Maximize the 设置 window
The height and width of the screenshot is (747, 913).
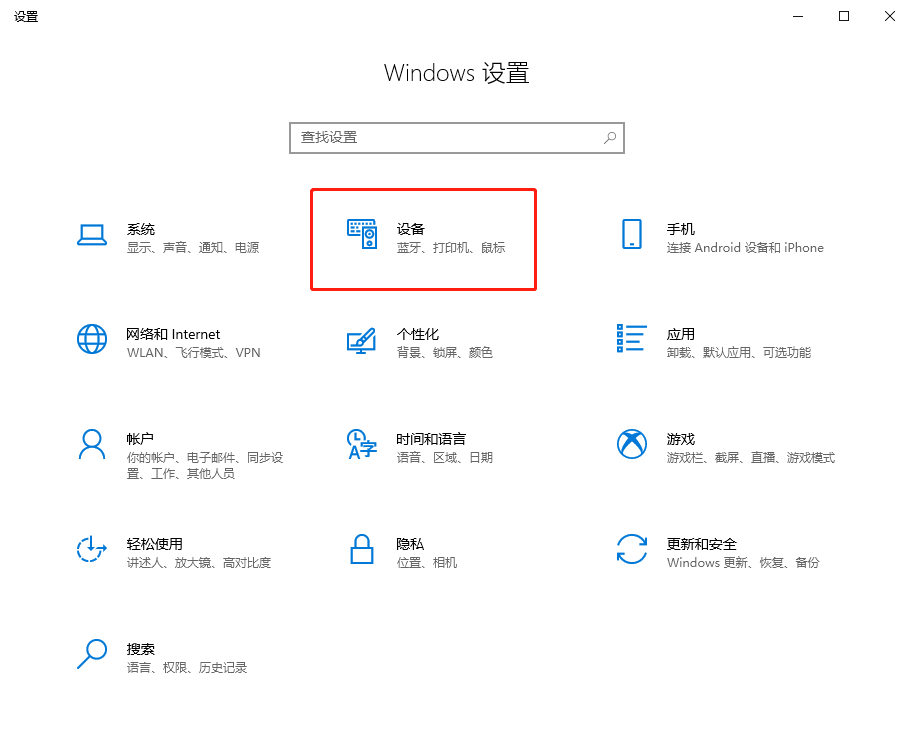pyautogui.click(x=844, y=16)
